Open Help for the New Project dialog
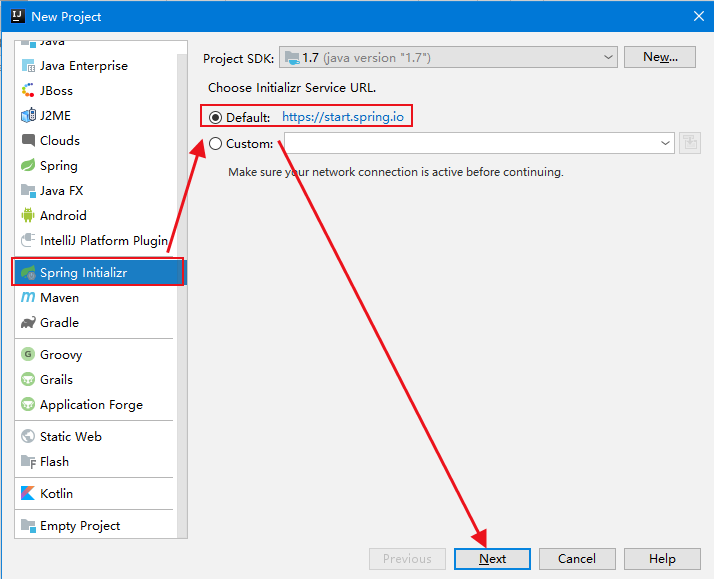Image resolution: width=714 pixels, height=579 pixels. pos(662,559)
